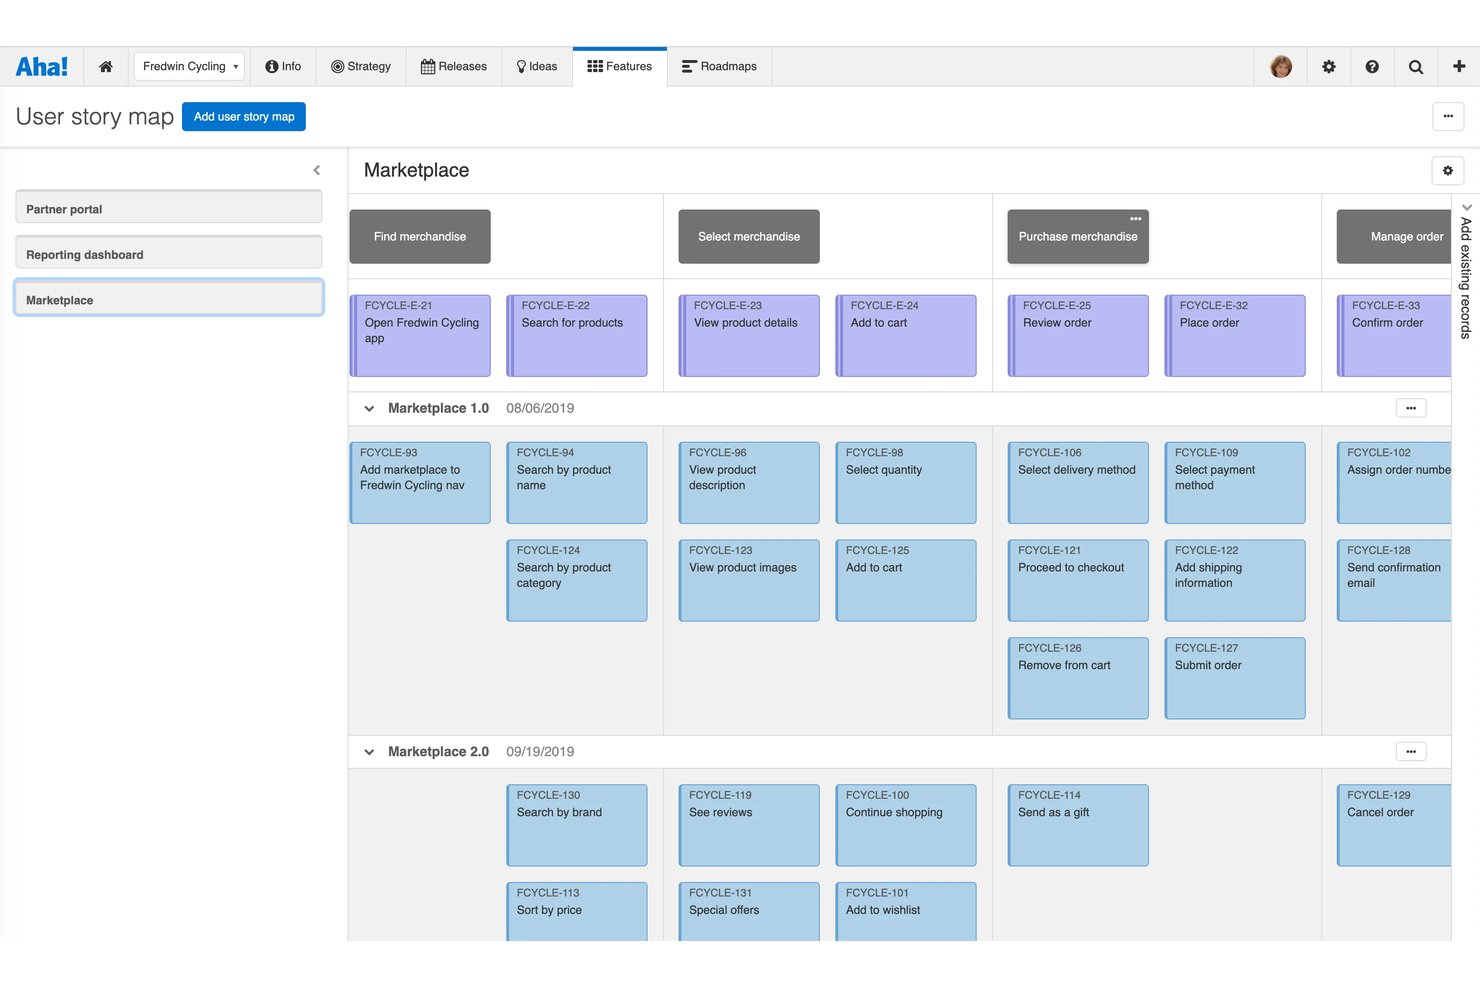Select Partner portal story map
Screen dimensions: 1480x987
168,208
